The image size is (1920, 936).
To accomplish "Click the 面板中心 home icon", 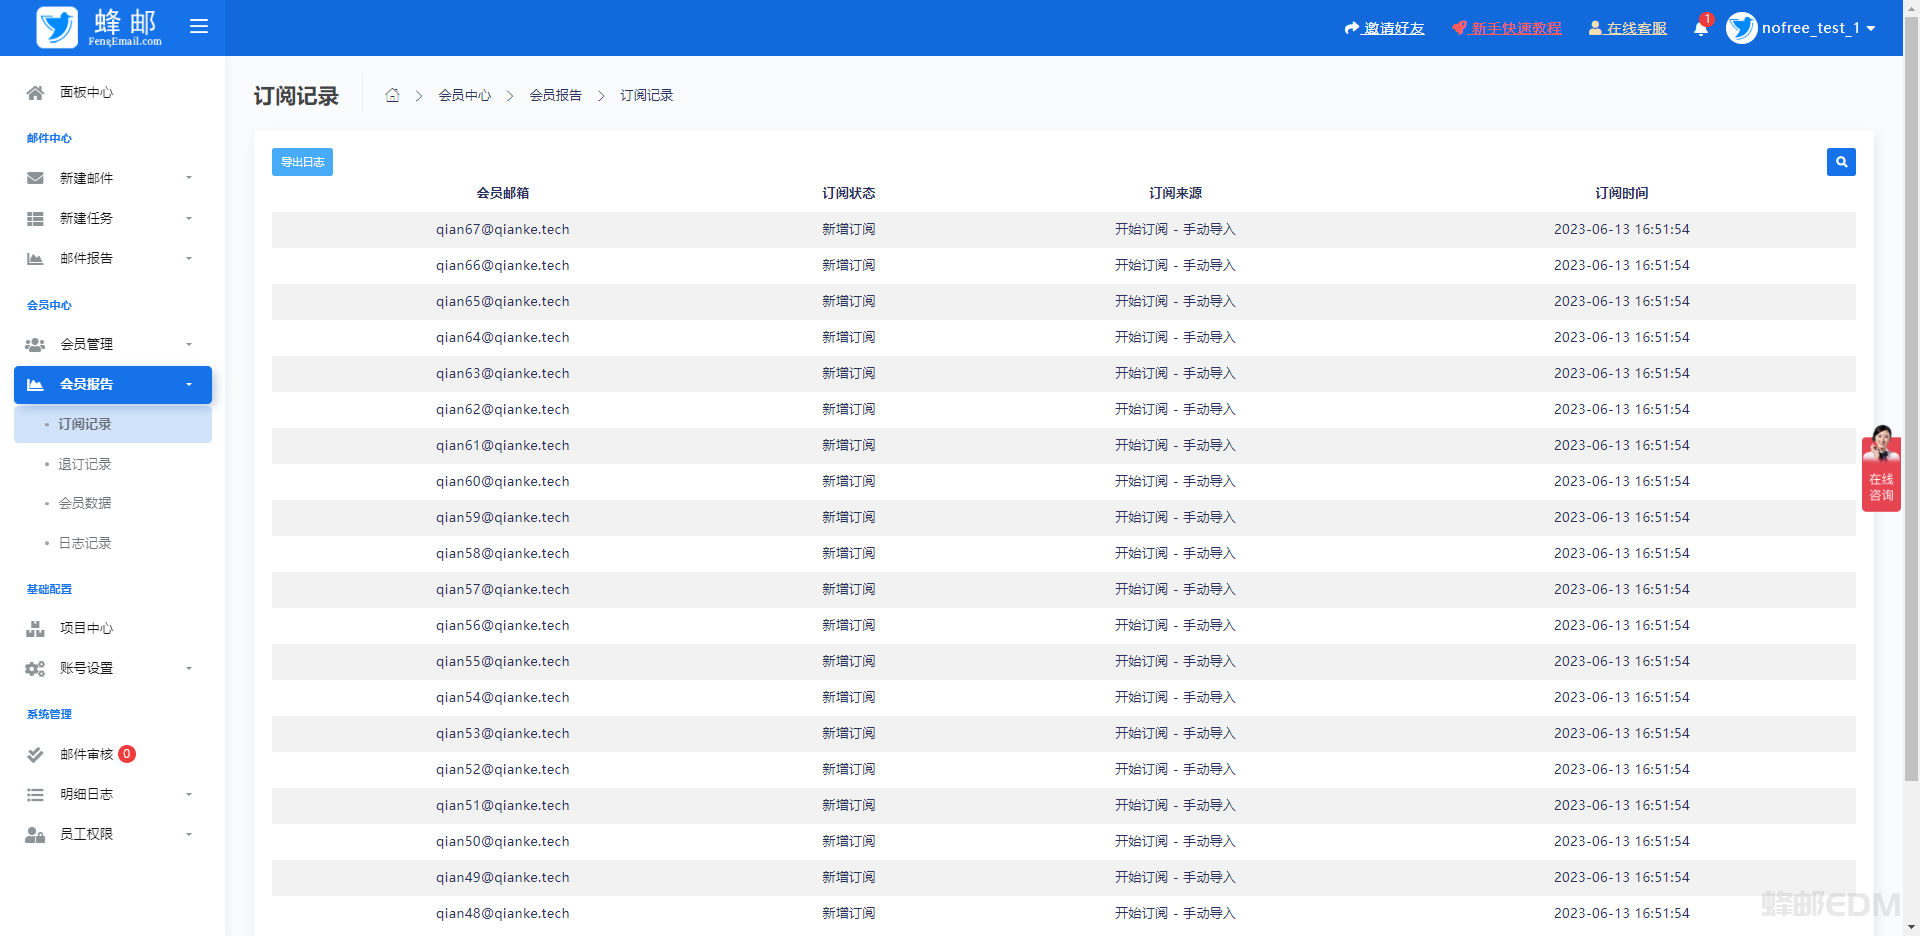I will point(35,92).
